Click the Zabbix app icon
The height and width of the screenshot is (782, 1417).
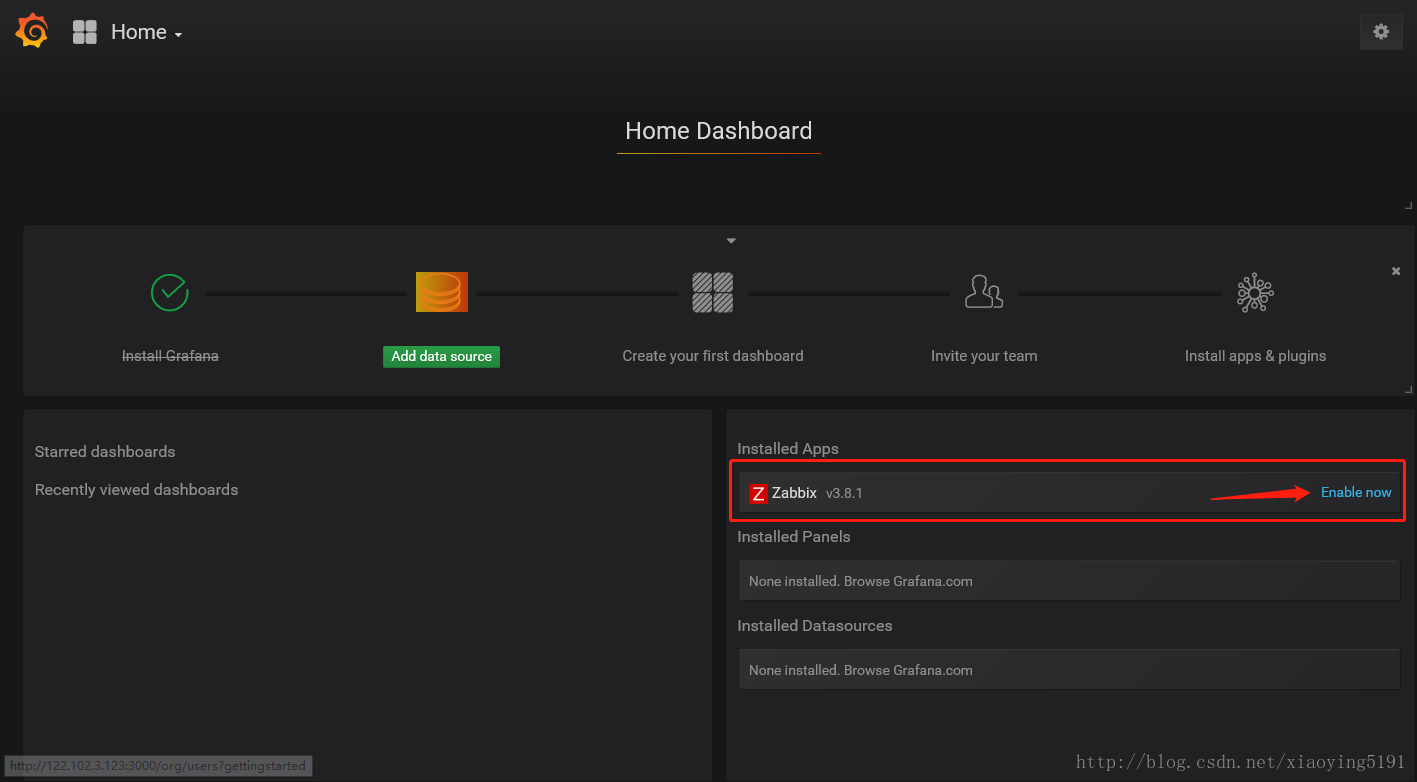[x=758, y=493]
